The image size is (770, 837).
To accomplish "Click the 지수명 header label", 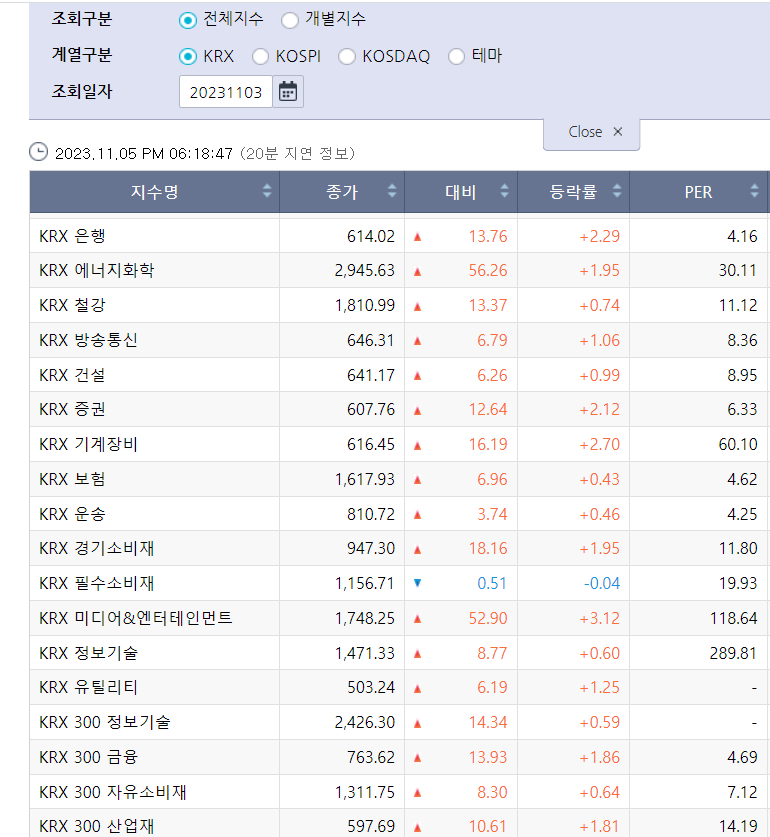I will click(154, 192).
